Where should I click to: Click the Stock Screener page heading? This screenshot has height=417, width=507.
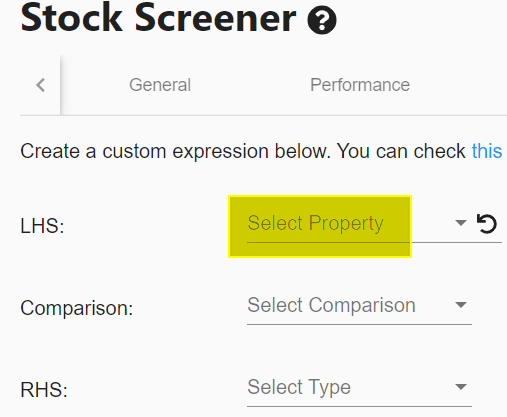[x=158, y=17]
